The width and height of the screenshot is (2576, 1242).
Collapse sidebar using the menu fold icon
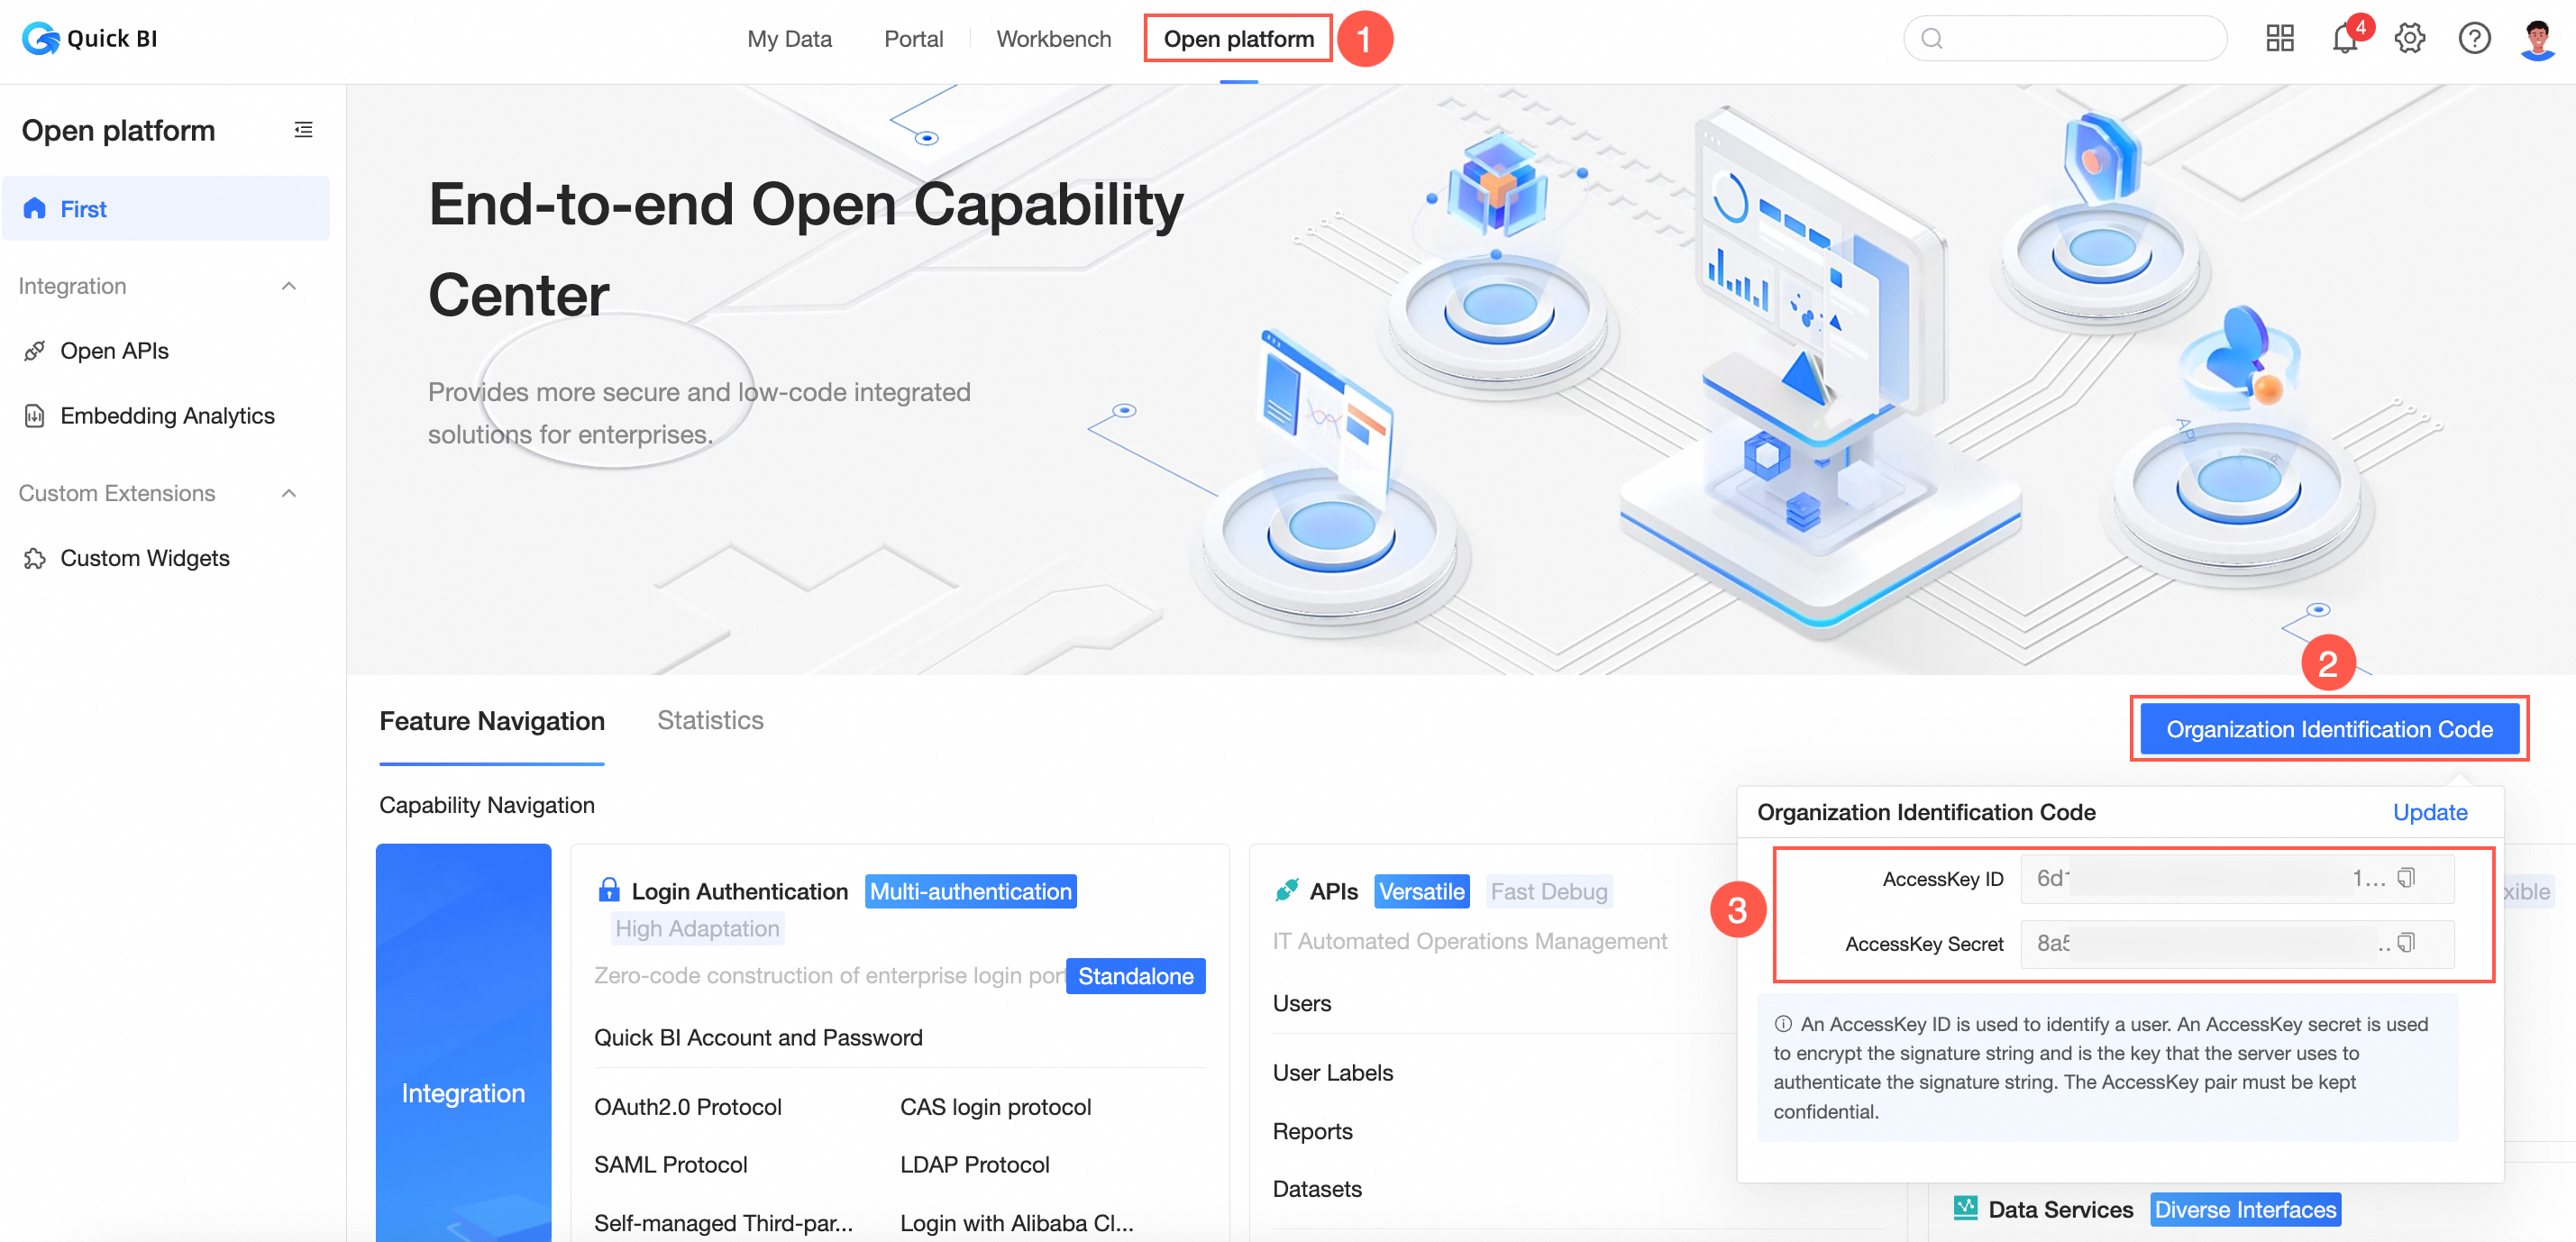[303, 130]
